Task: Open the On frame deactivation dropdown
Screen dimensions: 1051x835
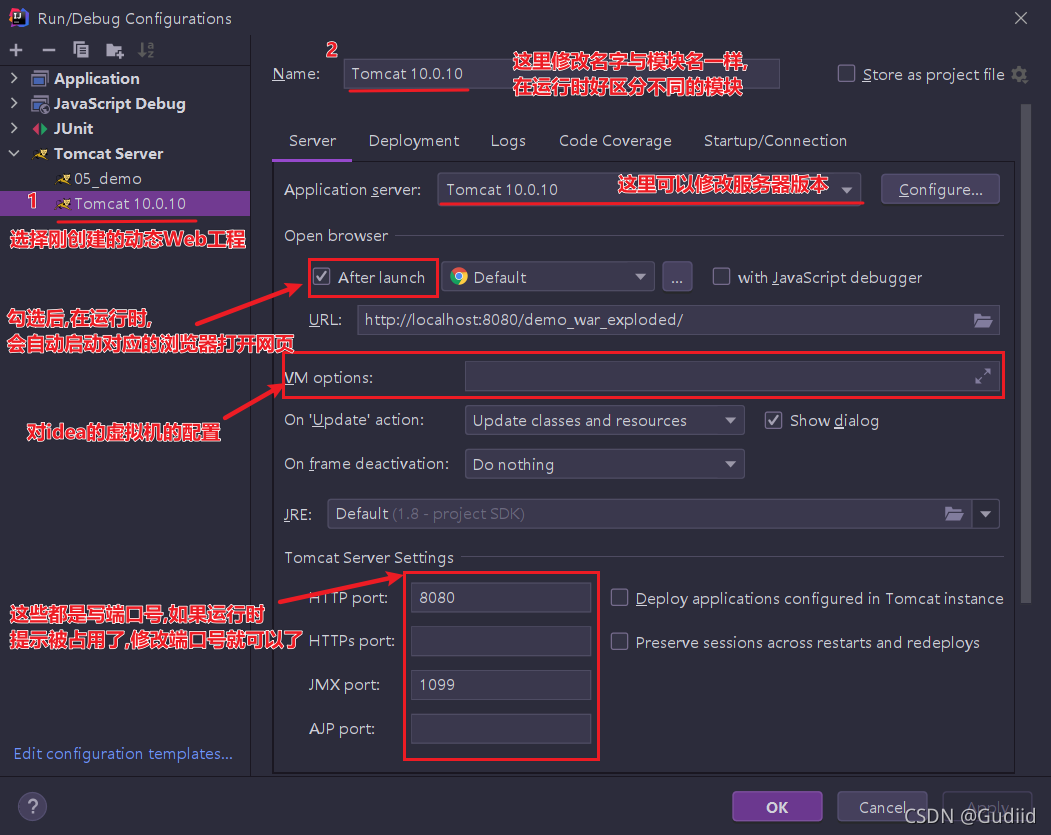Action: click(x=730, y=464)
